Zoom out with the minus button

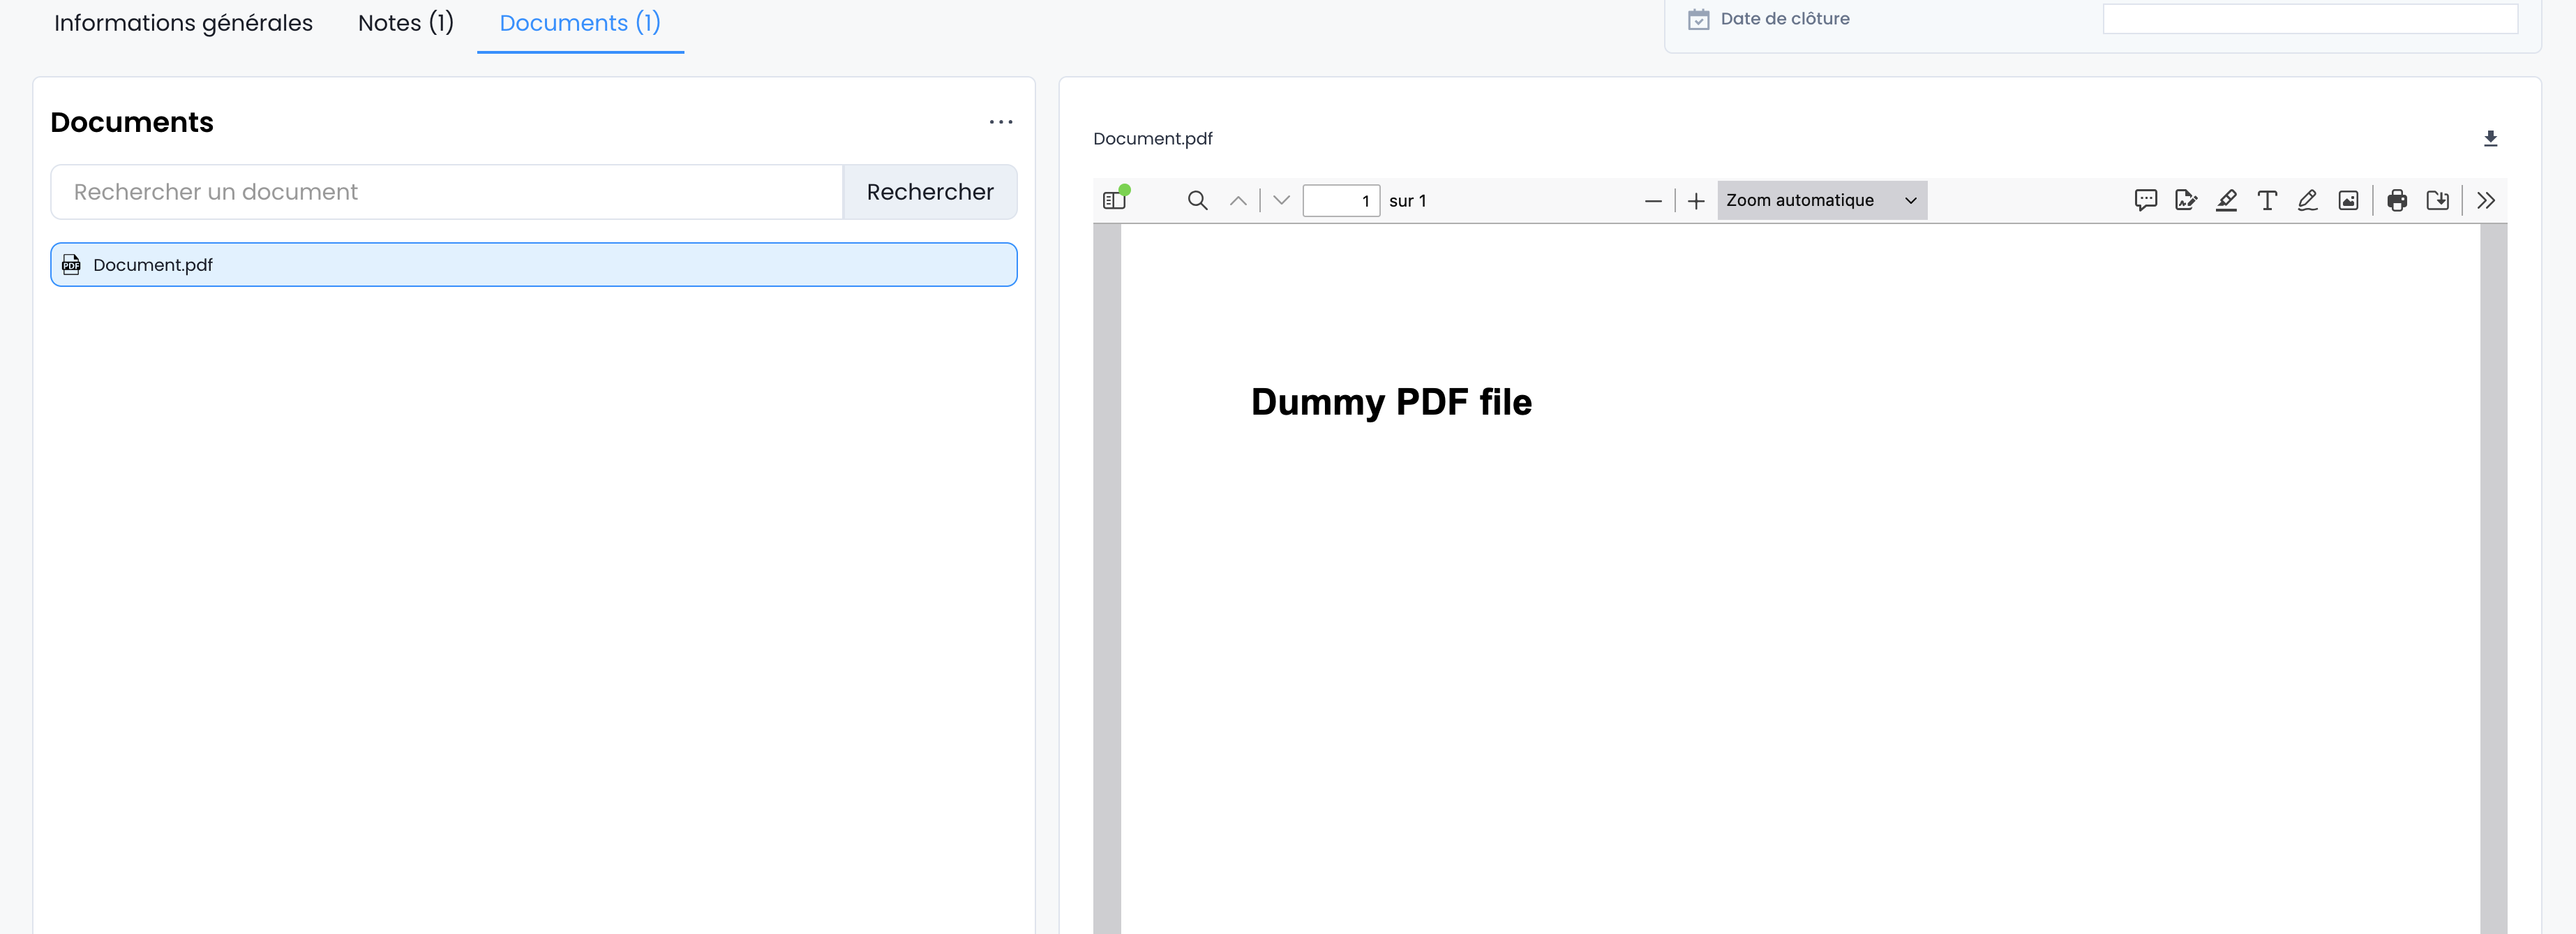pos(1653,201)
